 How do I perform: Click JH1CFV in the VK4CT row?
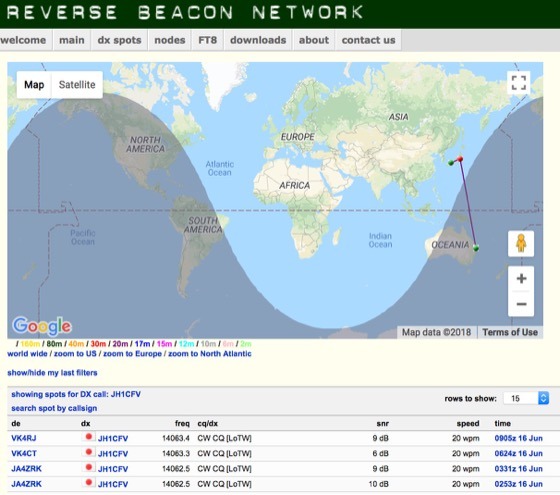coord(113,454)
